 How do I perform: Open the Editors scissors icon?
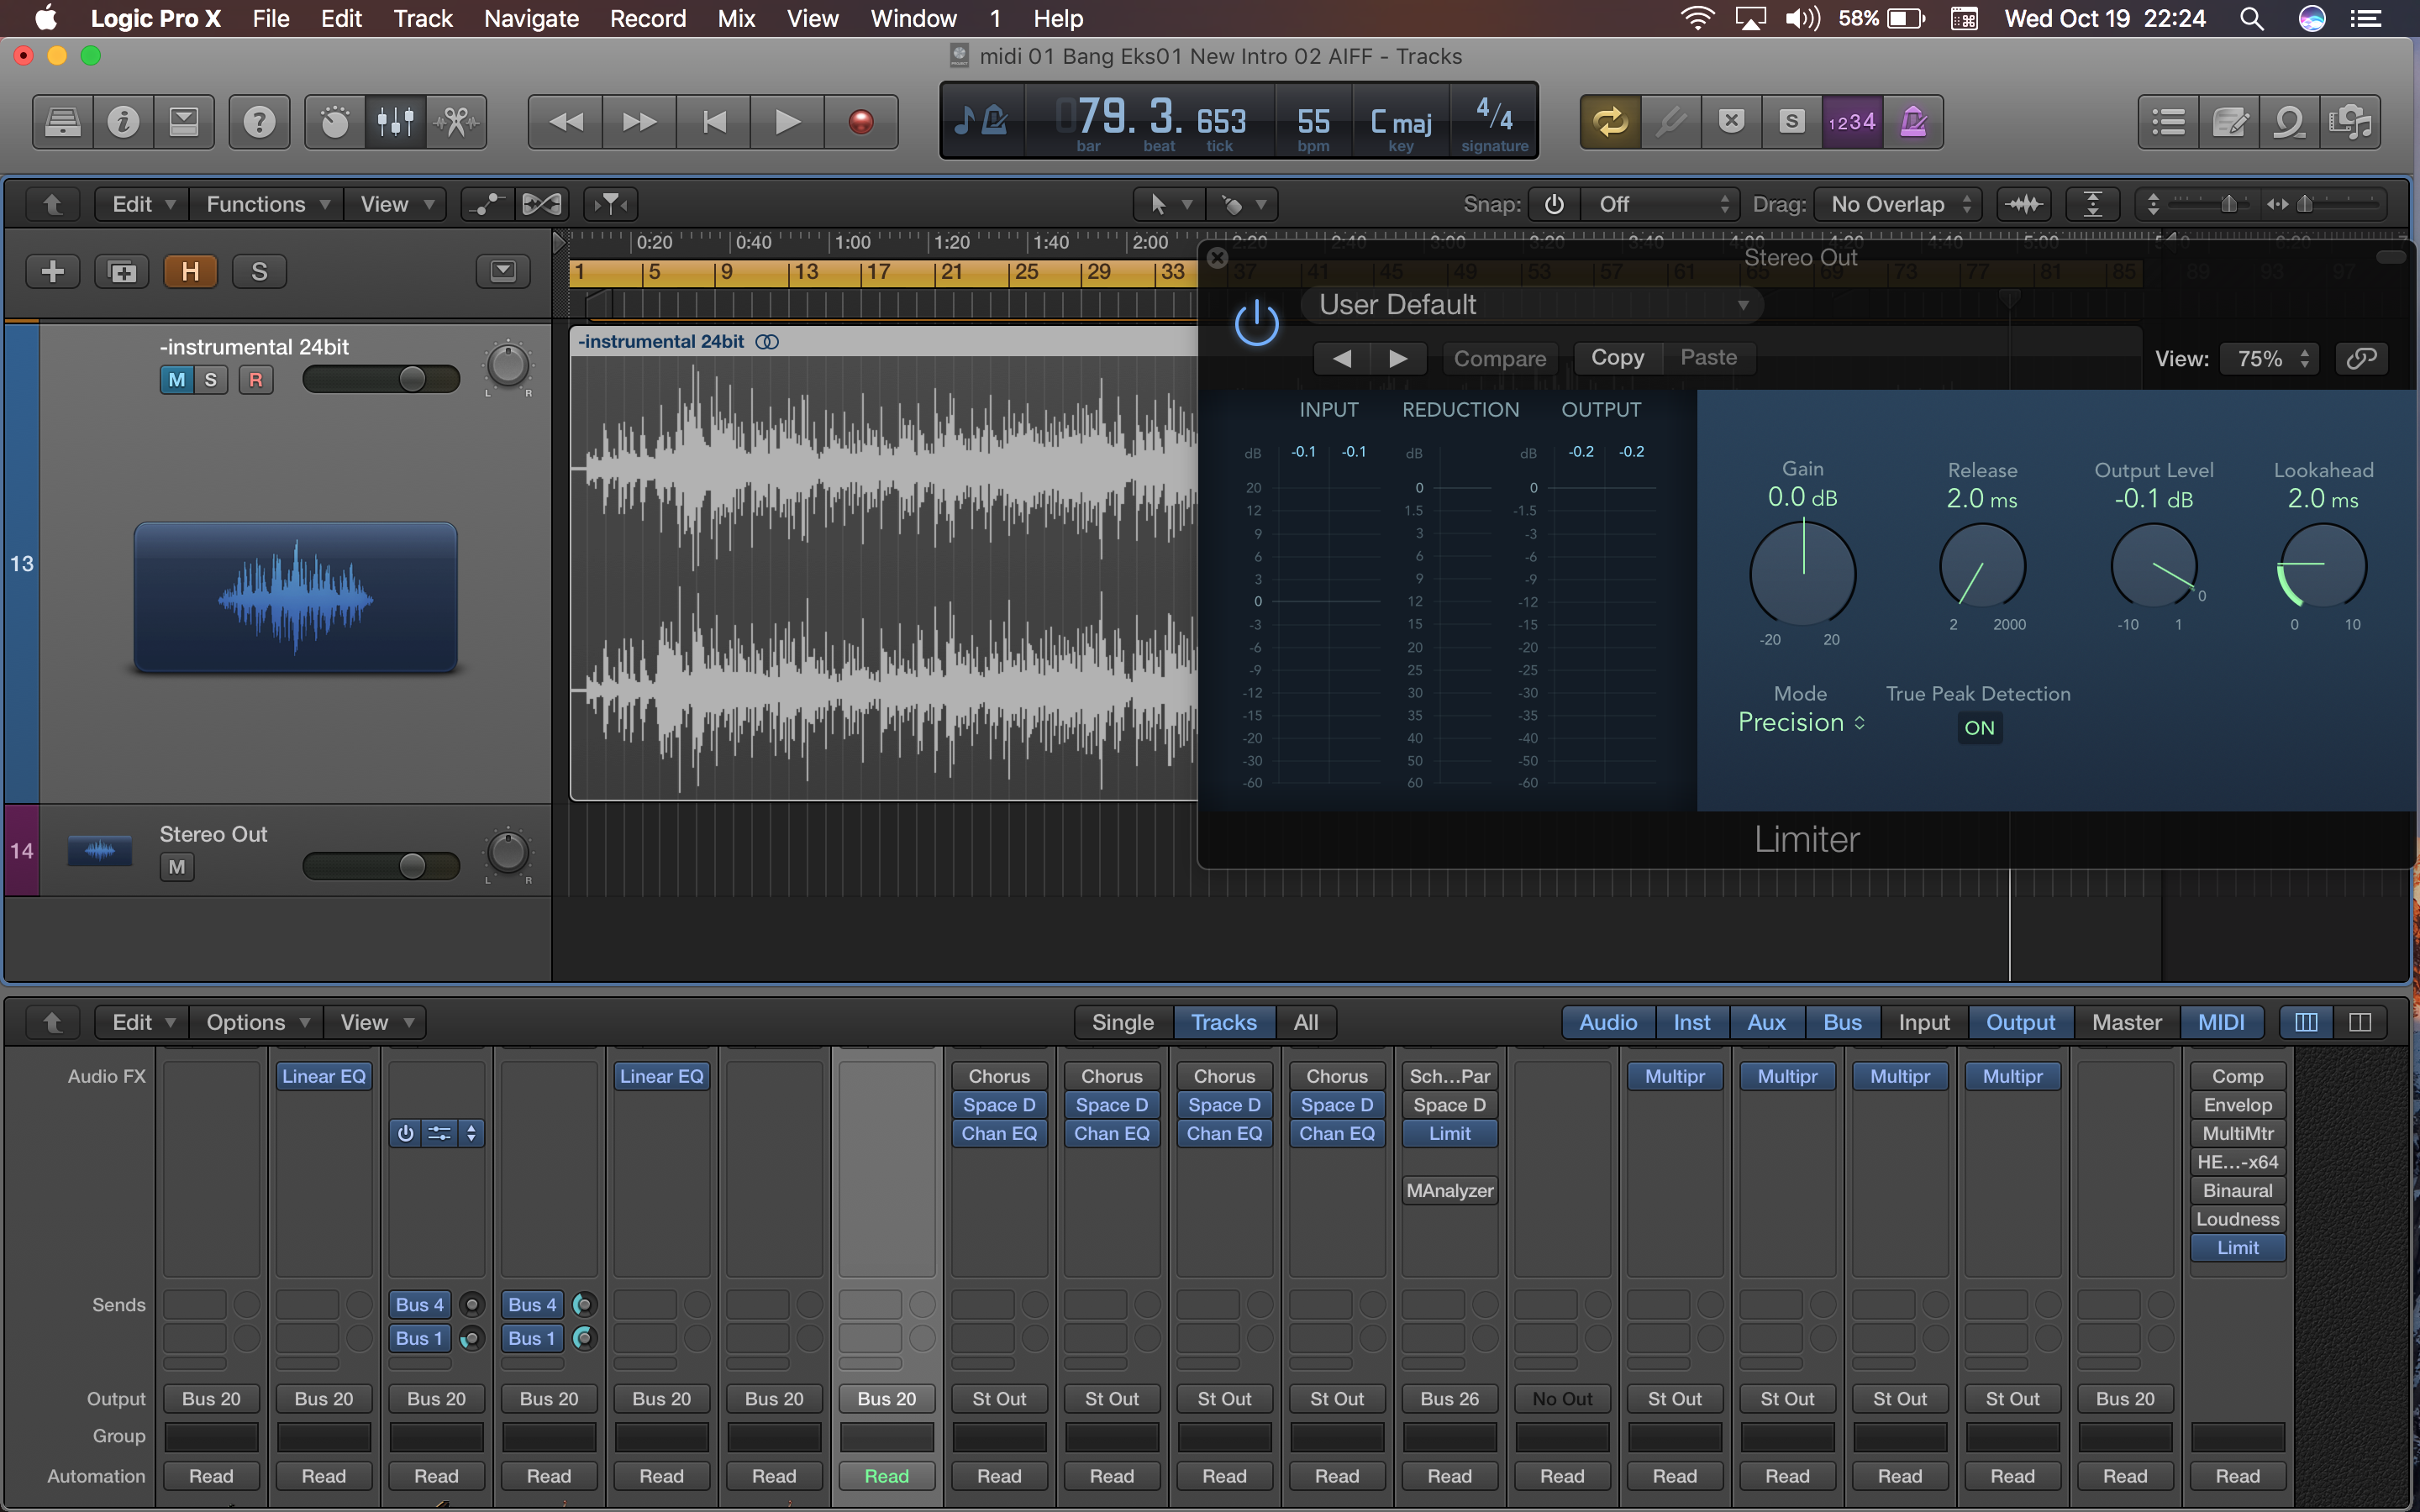[x=457, y=122]
